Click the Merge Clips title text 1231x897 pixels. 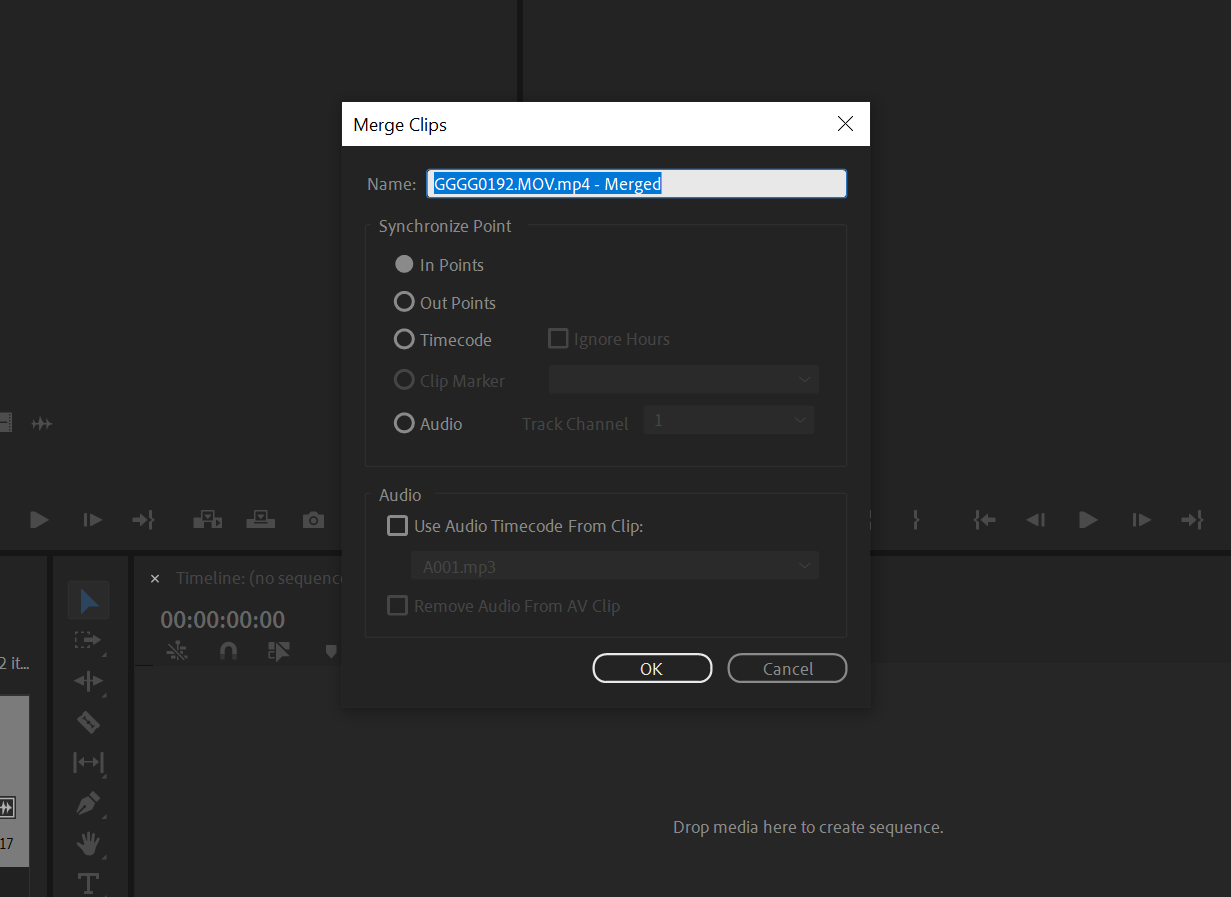[400, 125]
